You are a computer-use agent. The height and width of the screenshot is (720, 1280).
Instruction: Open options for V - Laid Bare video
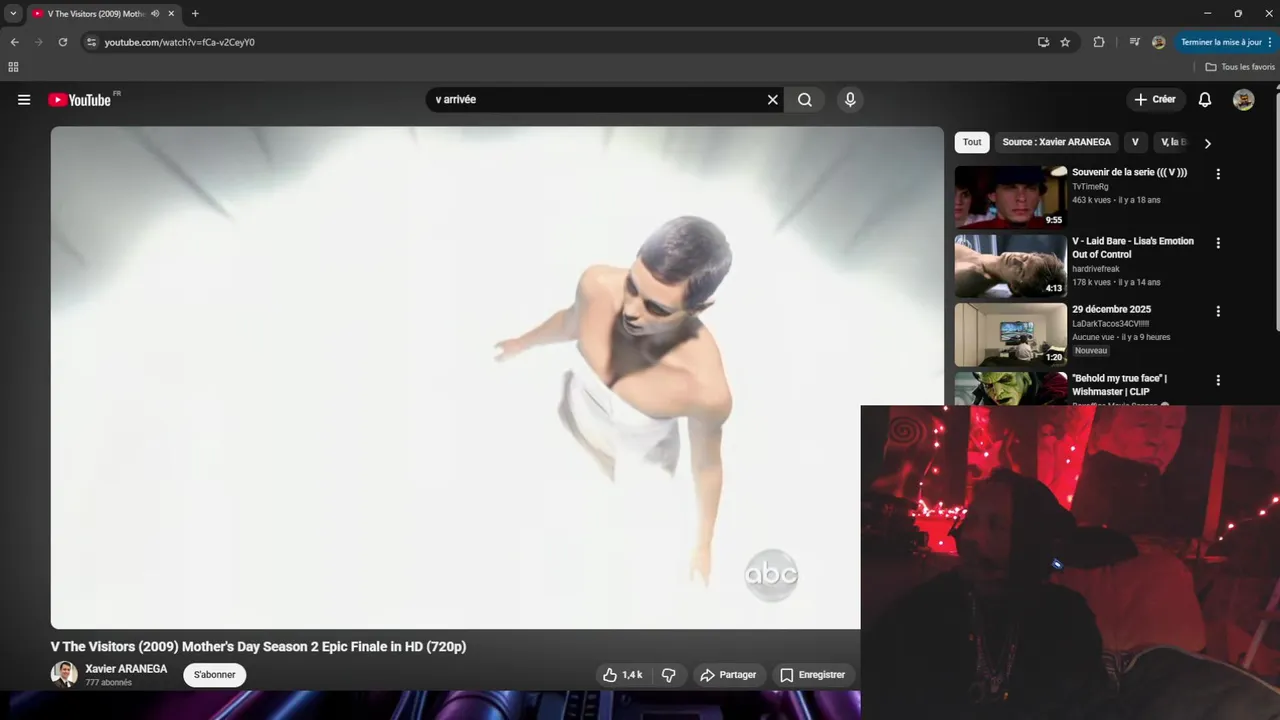click(1218, 243)
